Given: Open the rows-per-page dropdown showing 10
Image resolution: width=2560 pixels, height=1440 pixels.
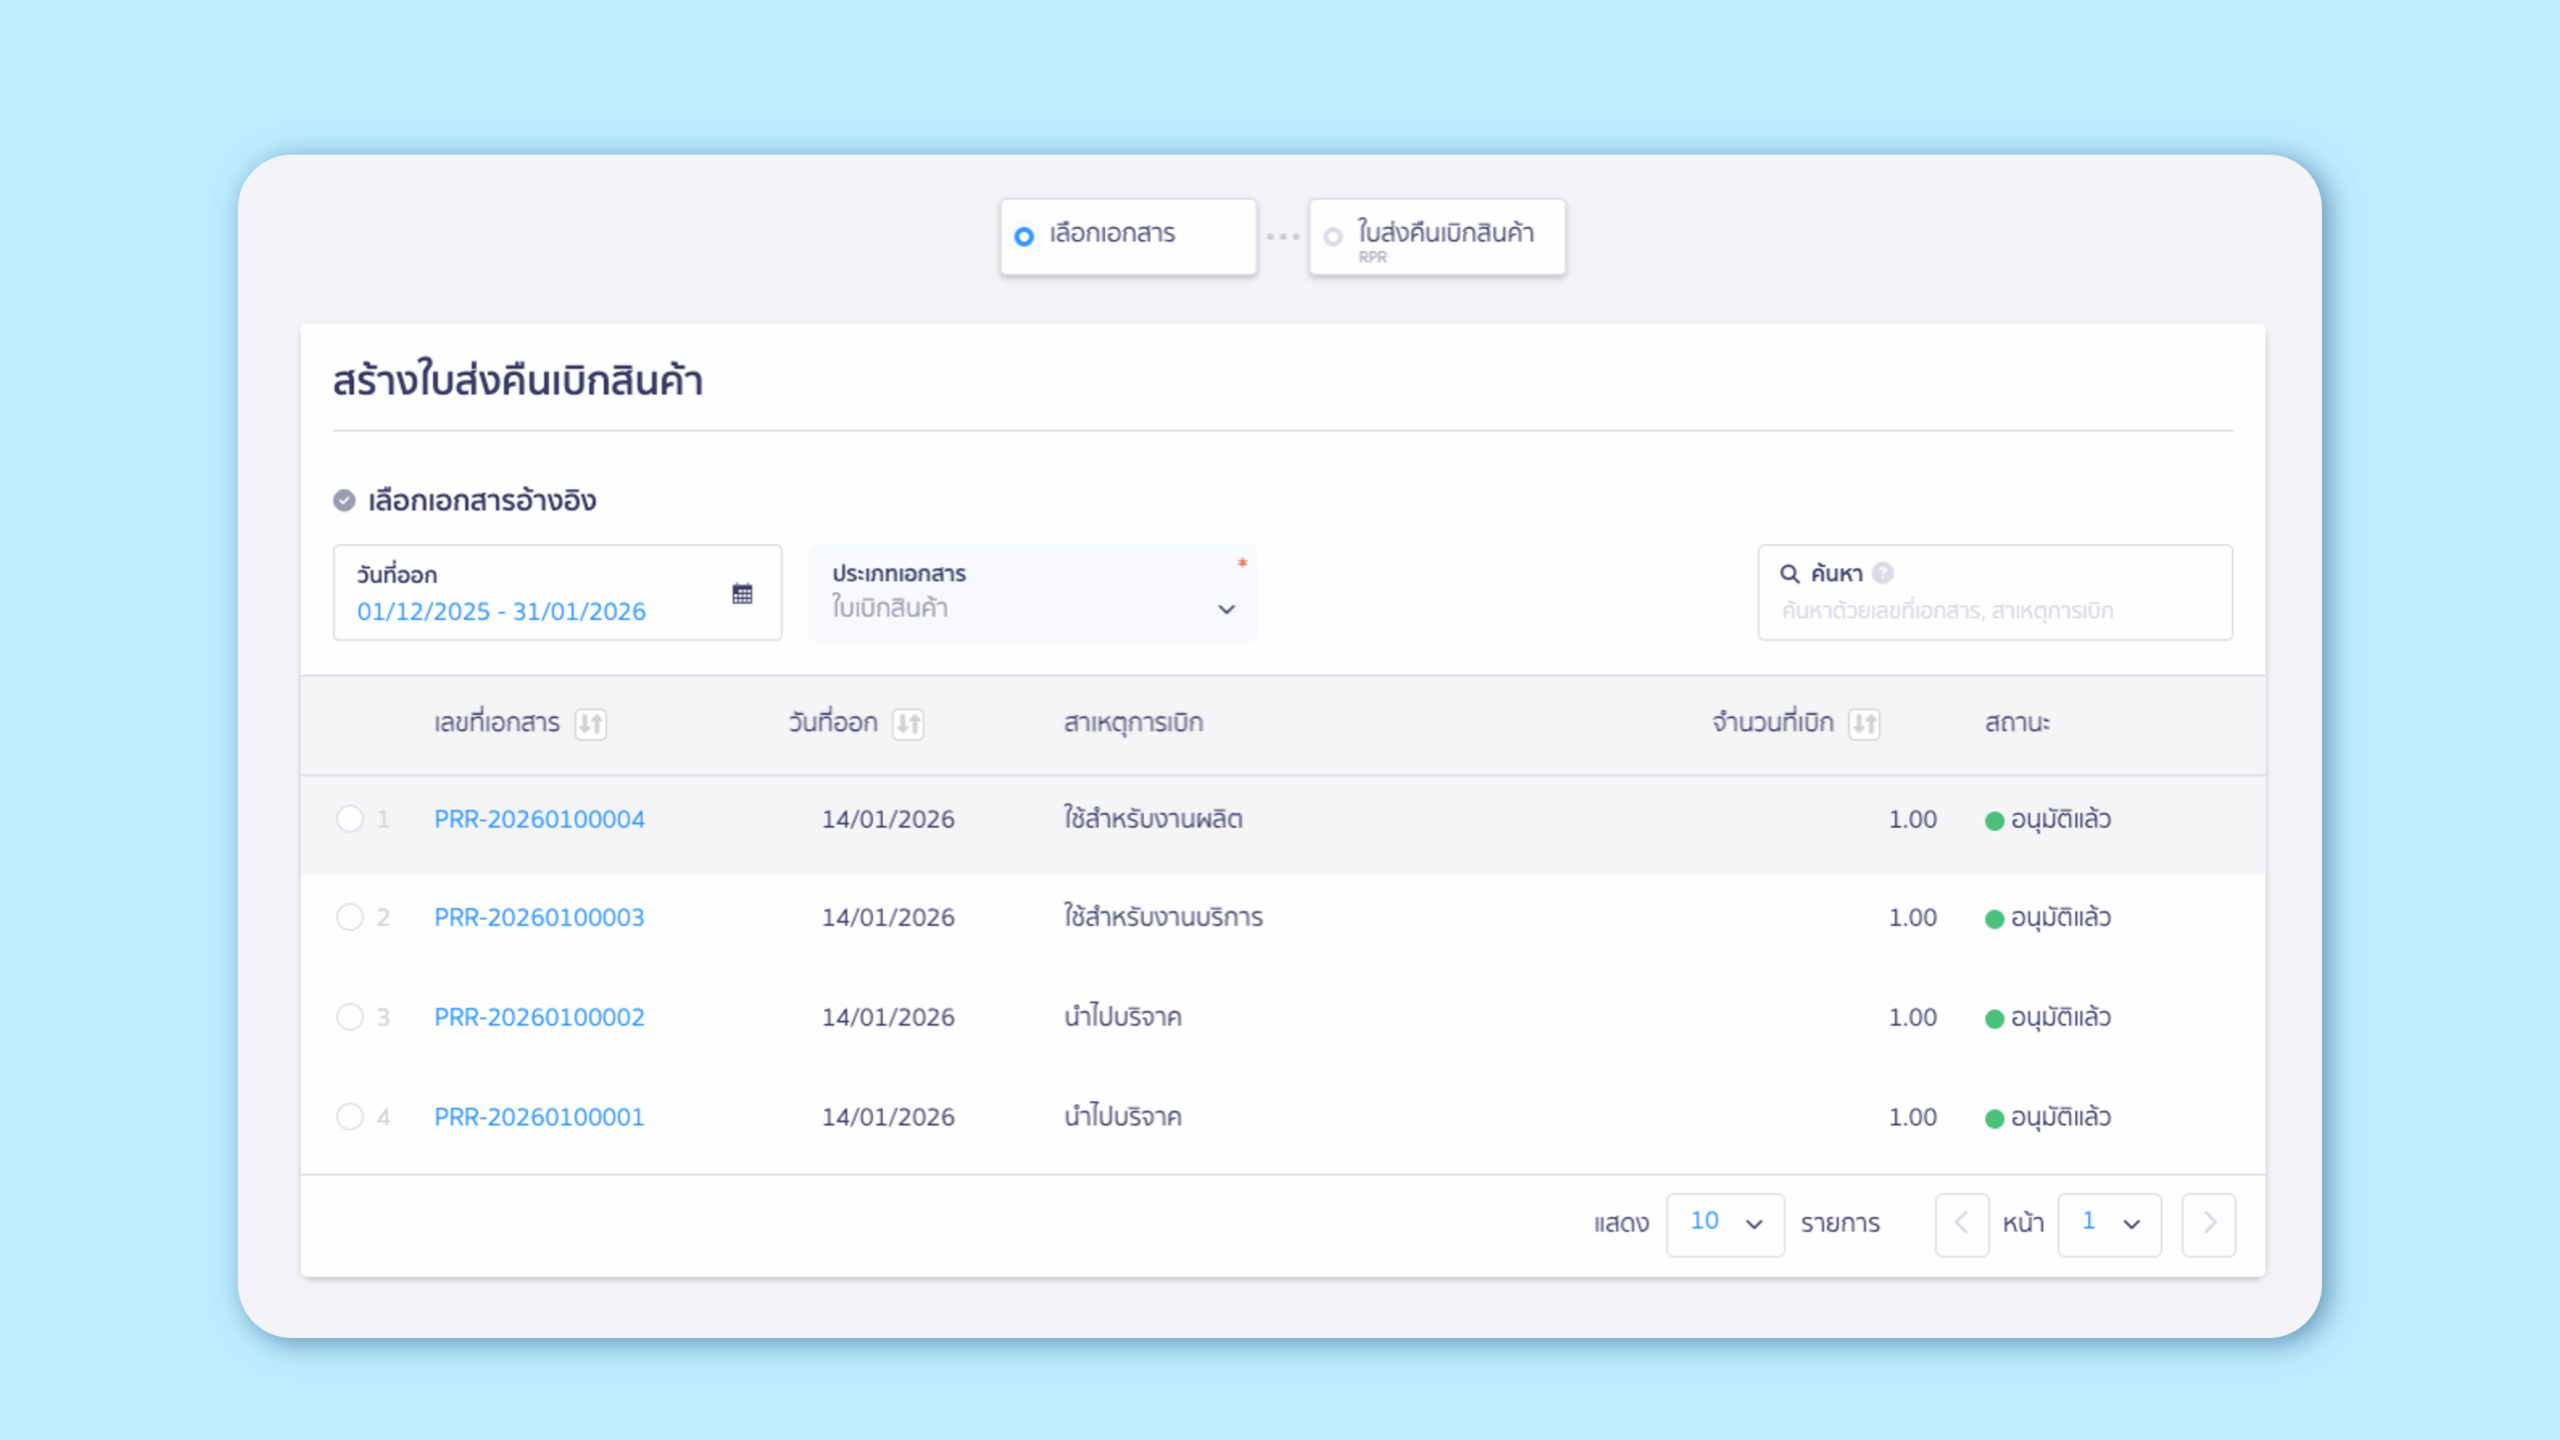Looking at the screenshot, I should (1725, 1223).
